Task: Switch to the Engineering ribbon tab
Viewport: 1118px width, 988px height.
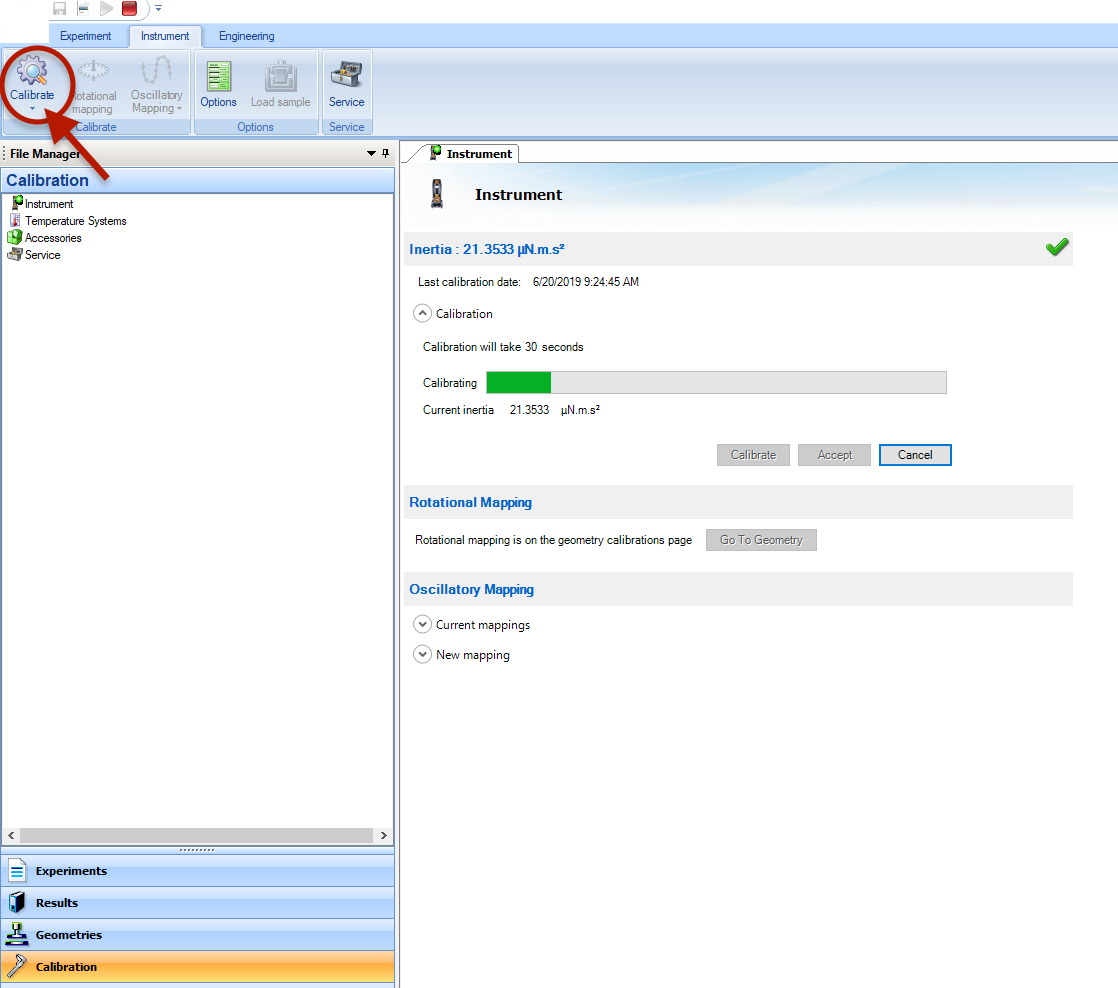Action: click(247, 36)
